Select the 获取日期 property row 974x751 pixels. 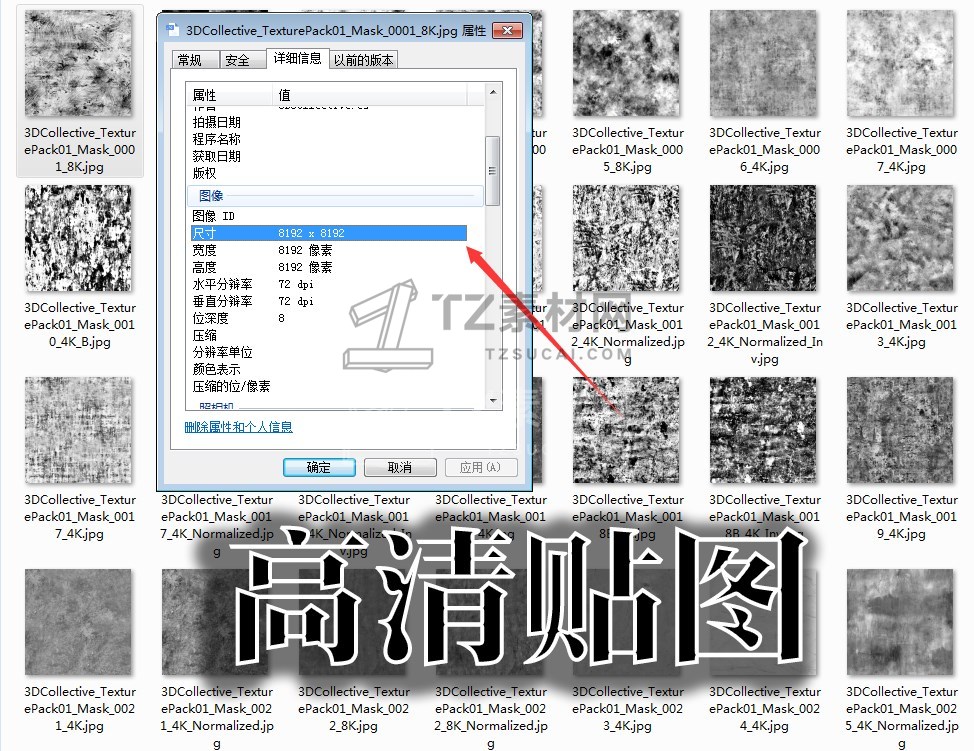pyautogui.click(x=328, y=157)
